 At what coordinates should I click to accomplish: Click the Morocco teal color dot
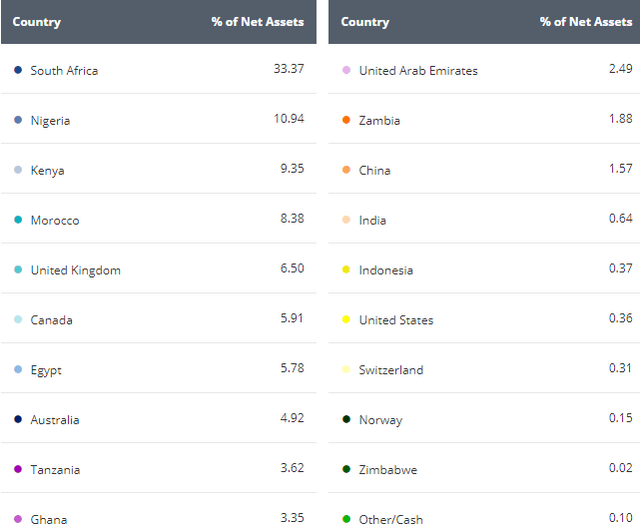[18, 220]
